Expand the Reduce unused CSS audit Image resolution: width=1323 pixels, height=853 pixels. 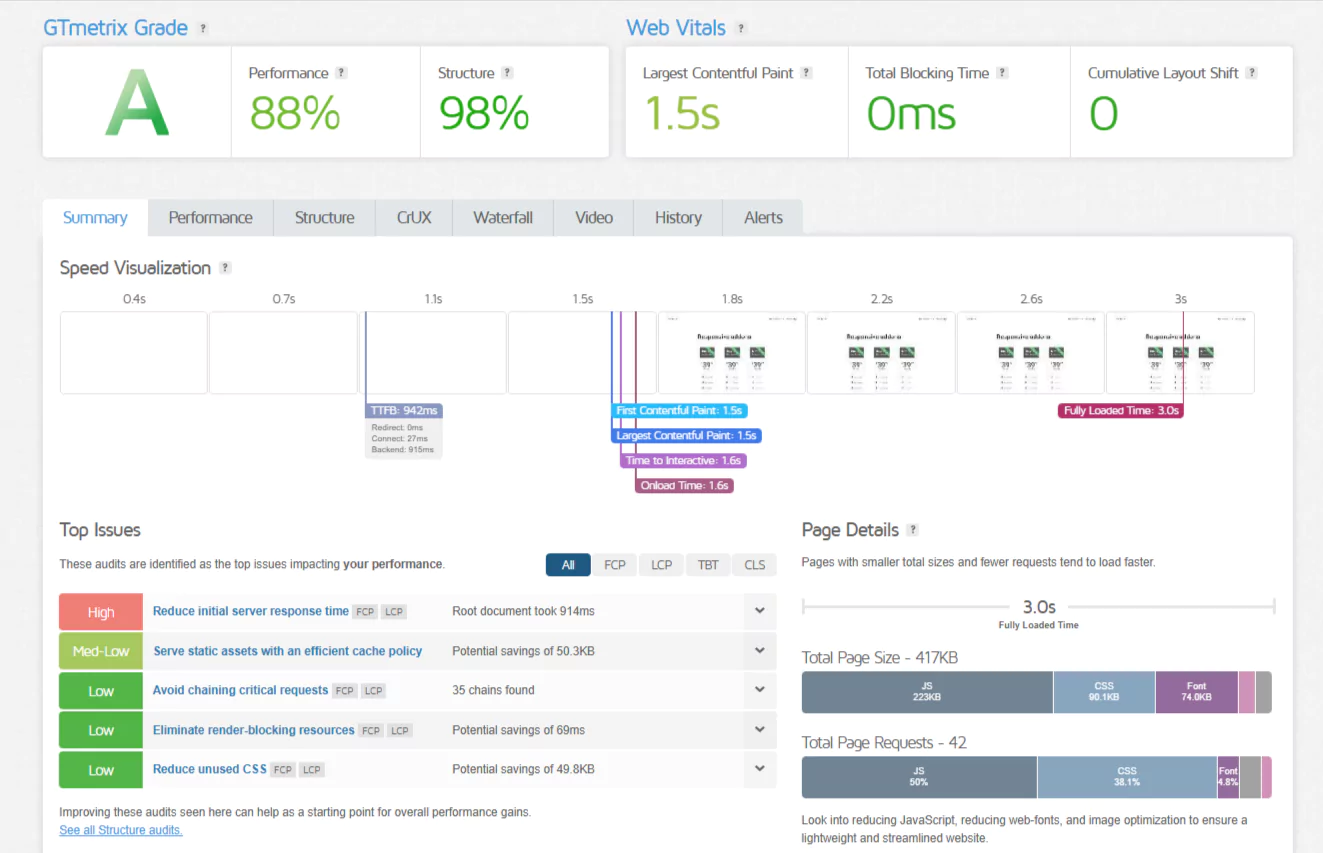tap(760, 769)
